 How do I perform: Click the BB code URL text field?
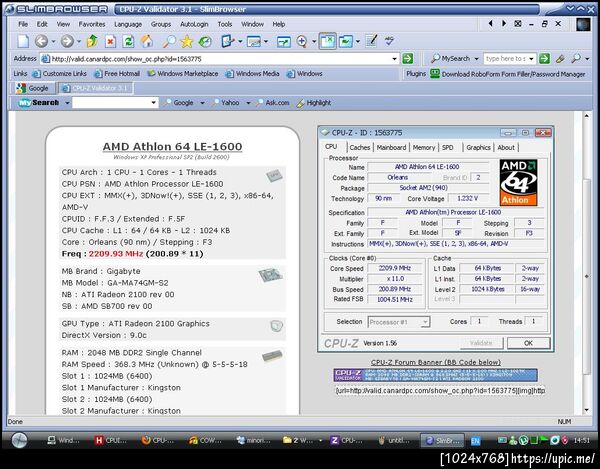point(440,391)
